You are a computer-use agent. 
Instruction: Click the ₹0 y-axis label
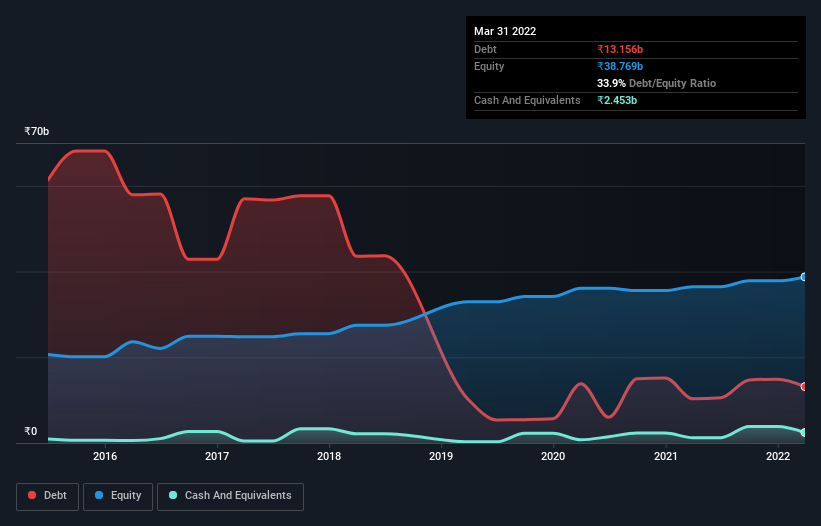point(31,431)
